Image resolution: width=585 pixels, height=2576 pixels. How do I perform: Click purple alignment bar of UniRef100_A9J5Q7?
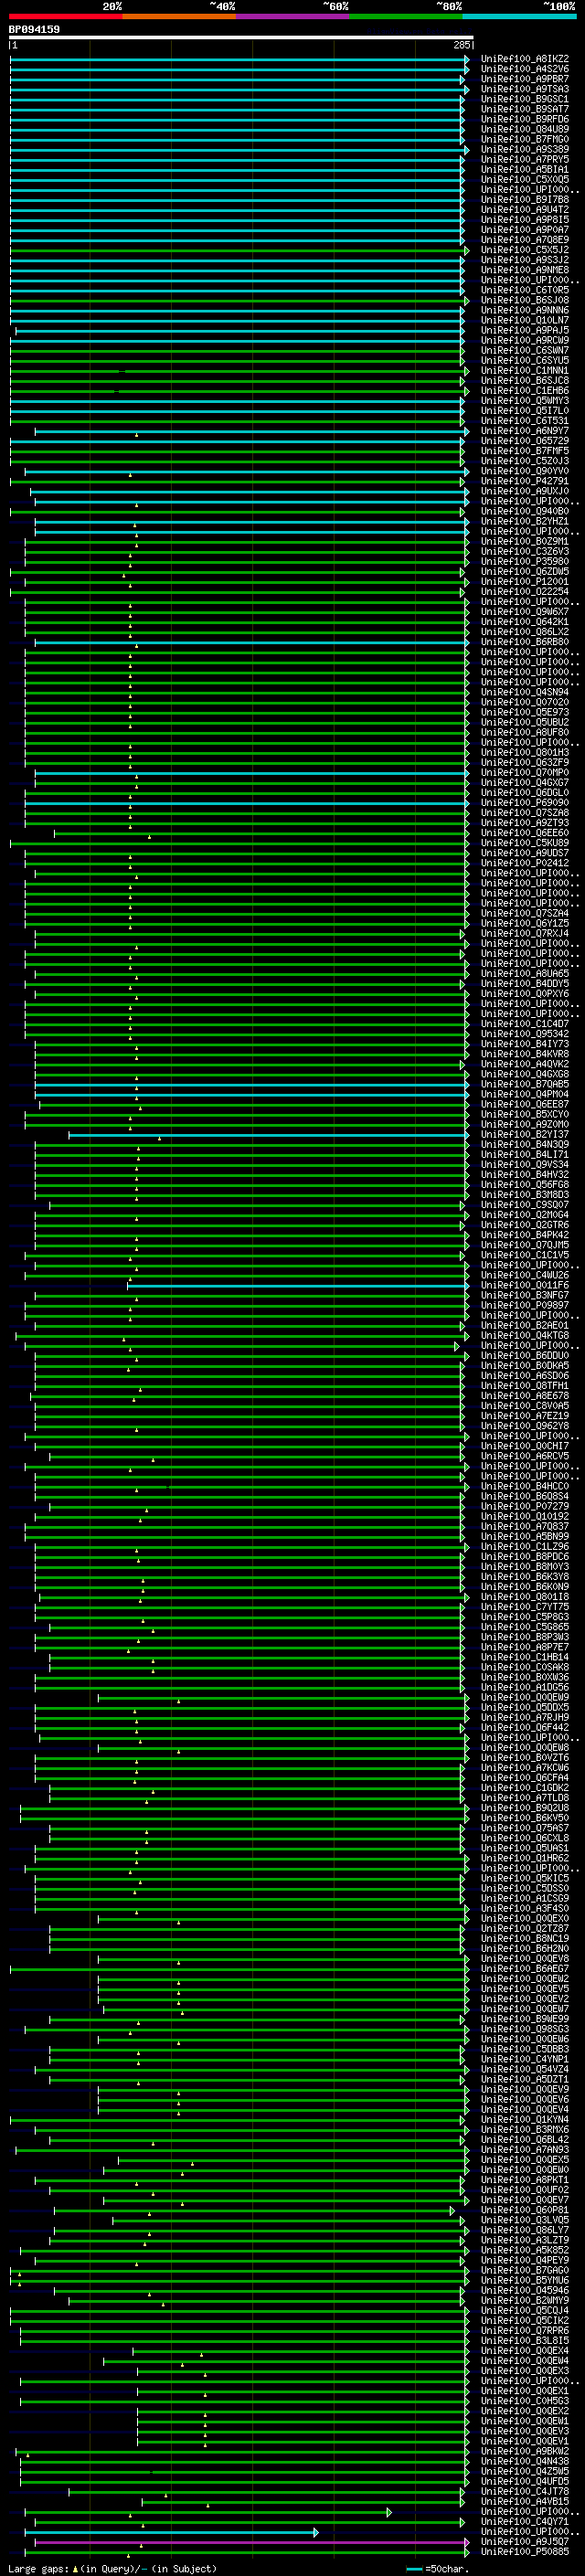[252, 2542]
